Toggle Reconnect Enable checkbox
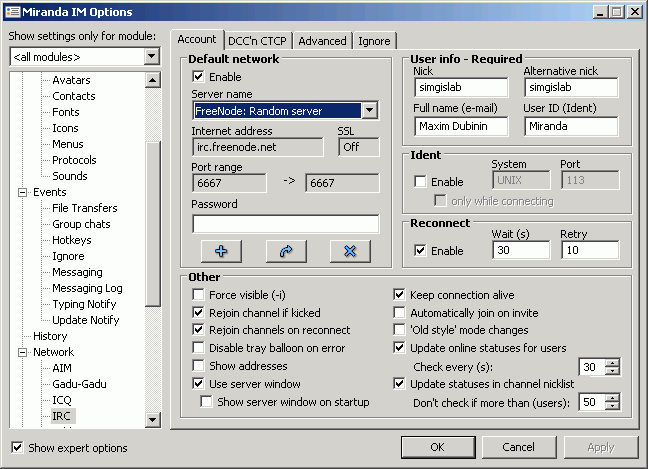The width and height of the screenshot is (648, 469). tap(420, 250)
